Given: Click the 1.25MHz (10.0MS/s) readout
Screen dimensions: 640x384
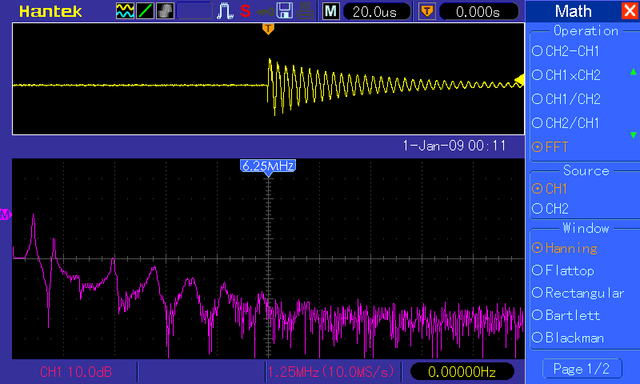Looking at the screenshot, I should [x=331, y=372].
